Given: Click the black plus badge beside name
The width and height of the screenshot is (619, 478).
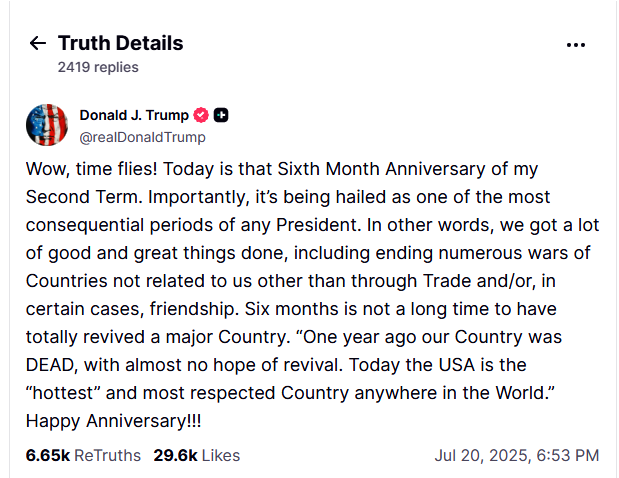Looking at the screenshot, I should click(221, 115).
